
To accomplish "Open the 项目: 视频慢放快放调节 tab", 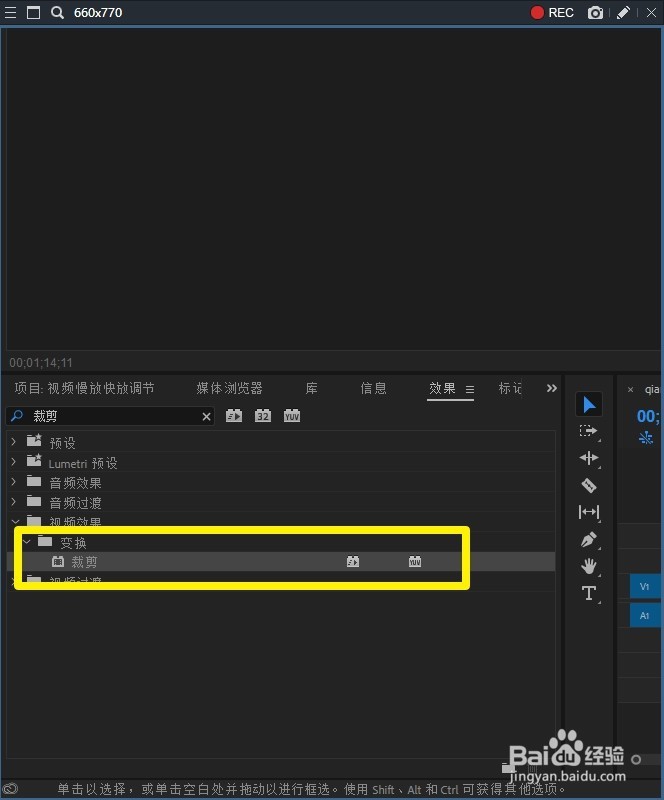I will [x=84, y=388].
